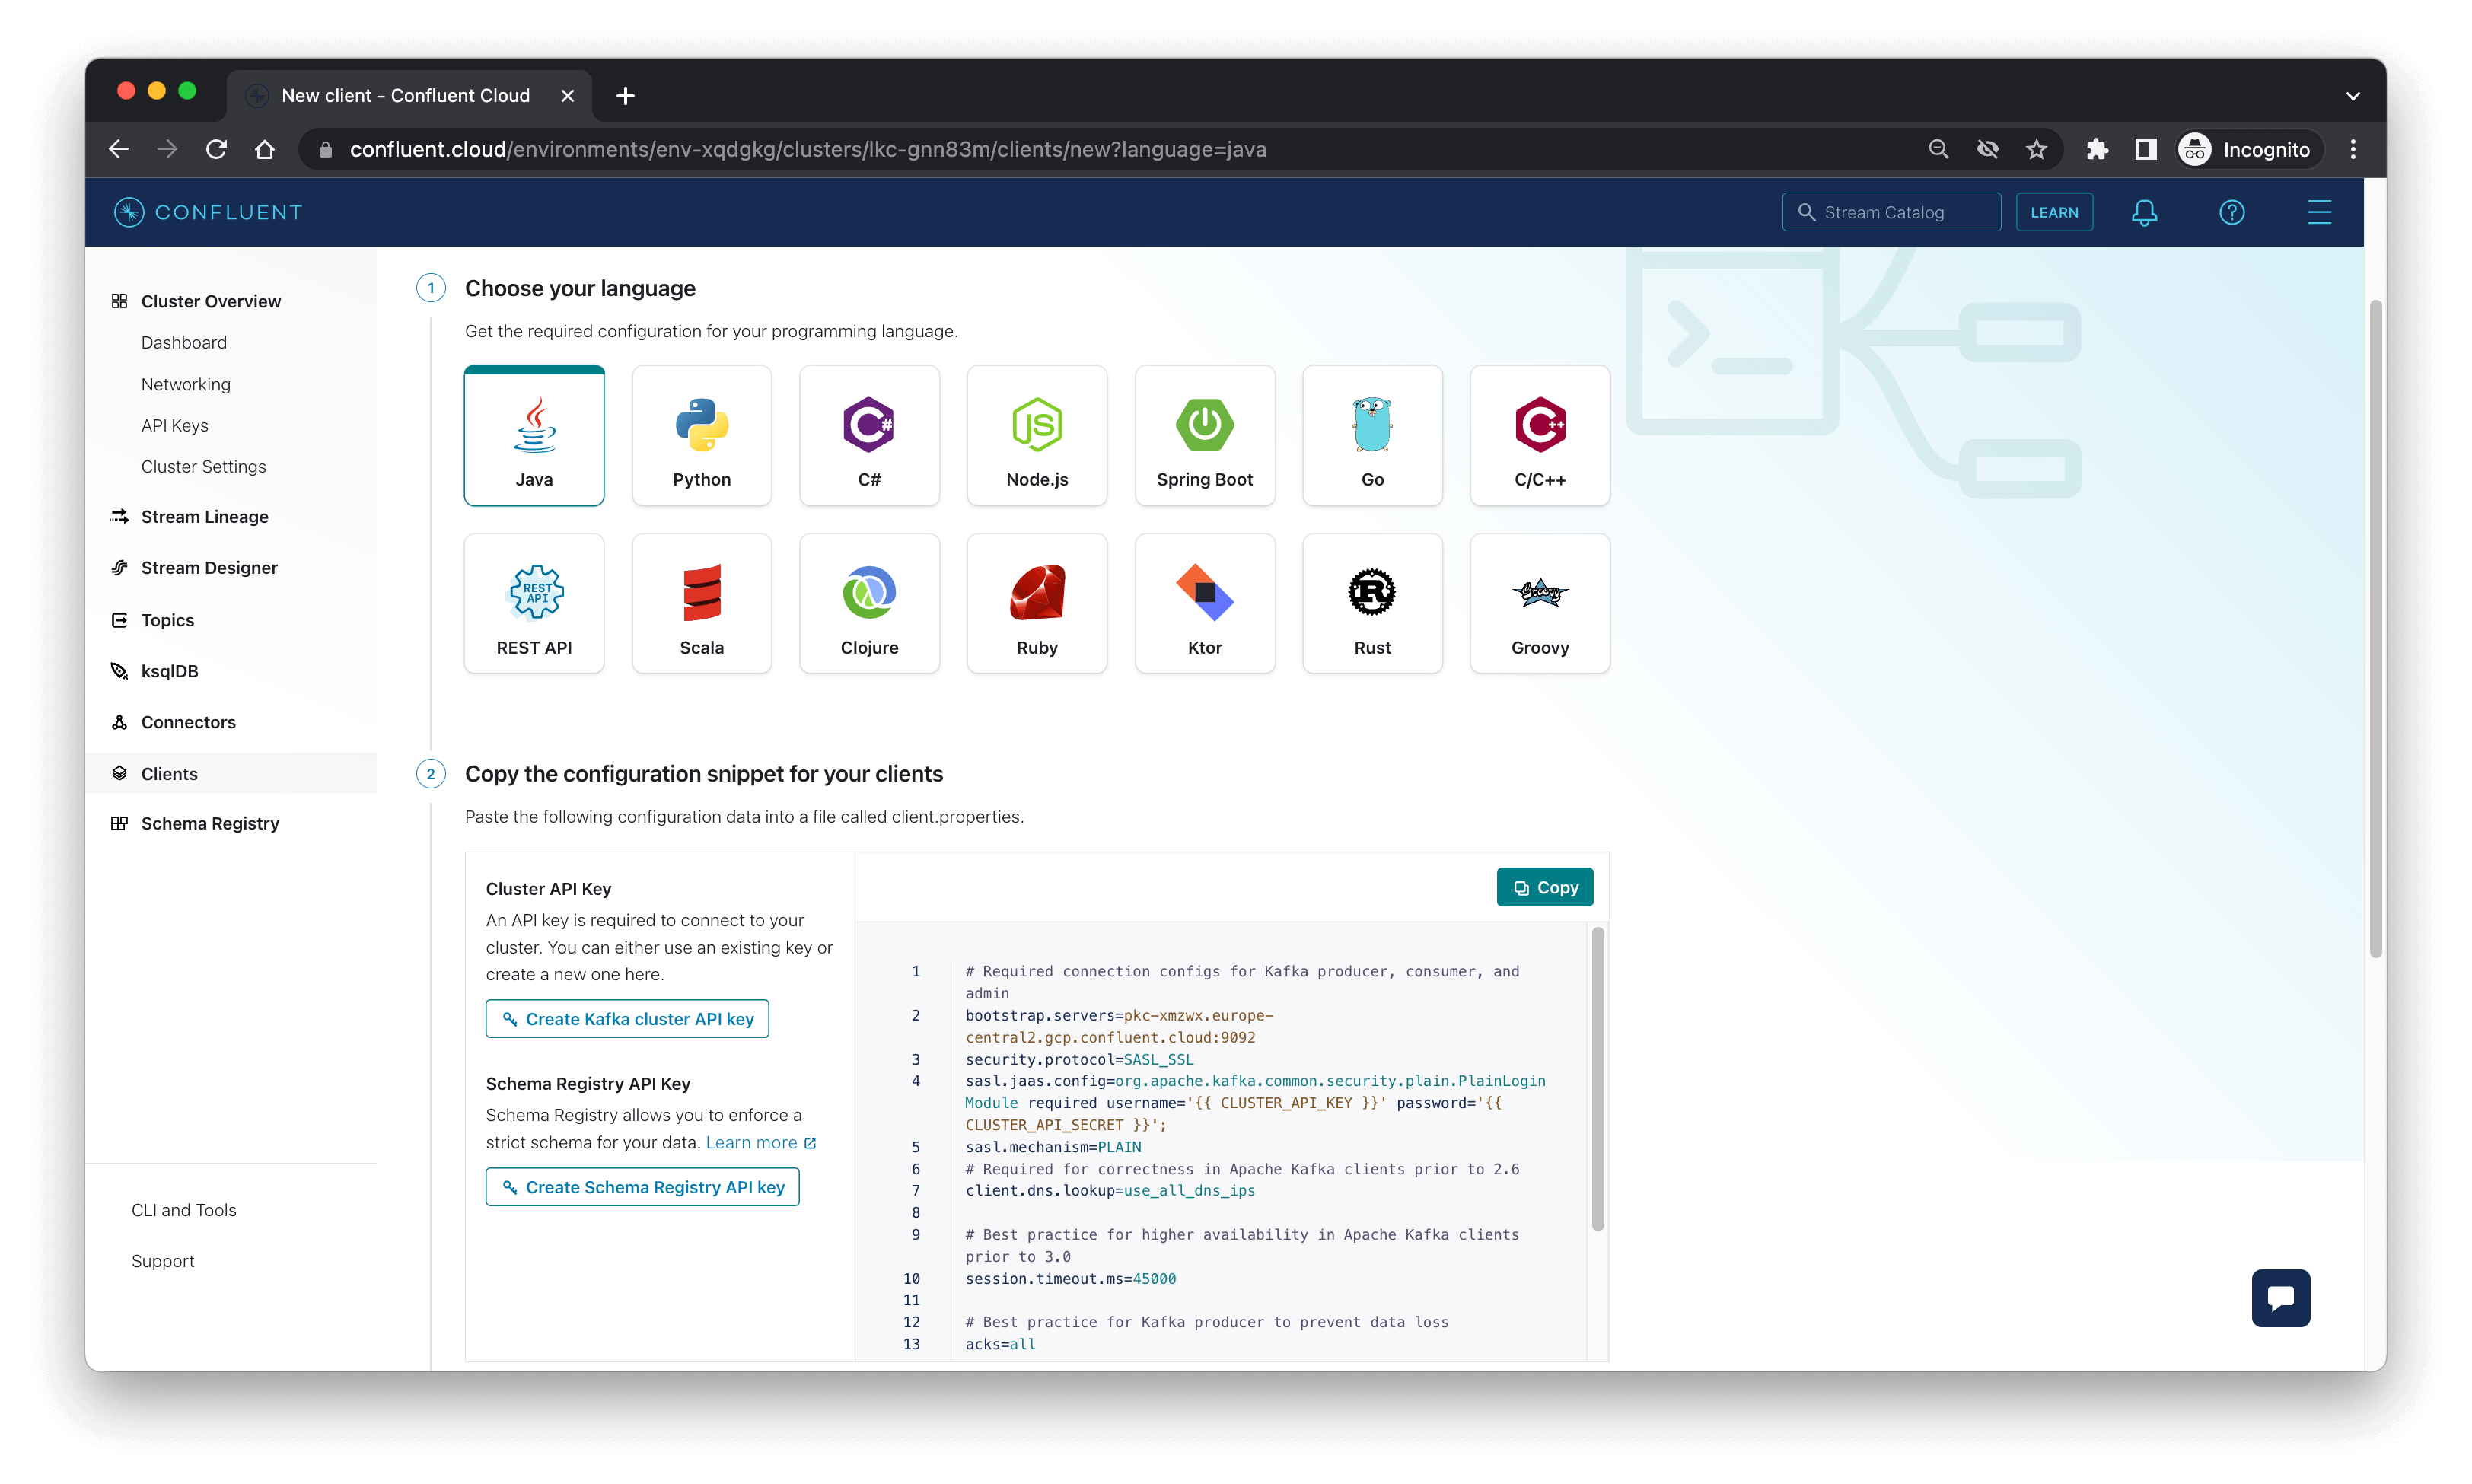Screen dimensions: 2472x1484
Task: Choose the Rust language card
Action: [x=1372, y=603]
